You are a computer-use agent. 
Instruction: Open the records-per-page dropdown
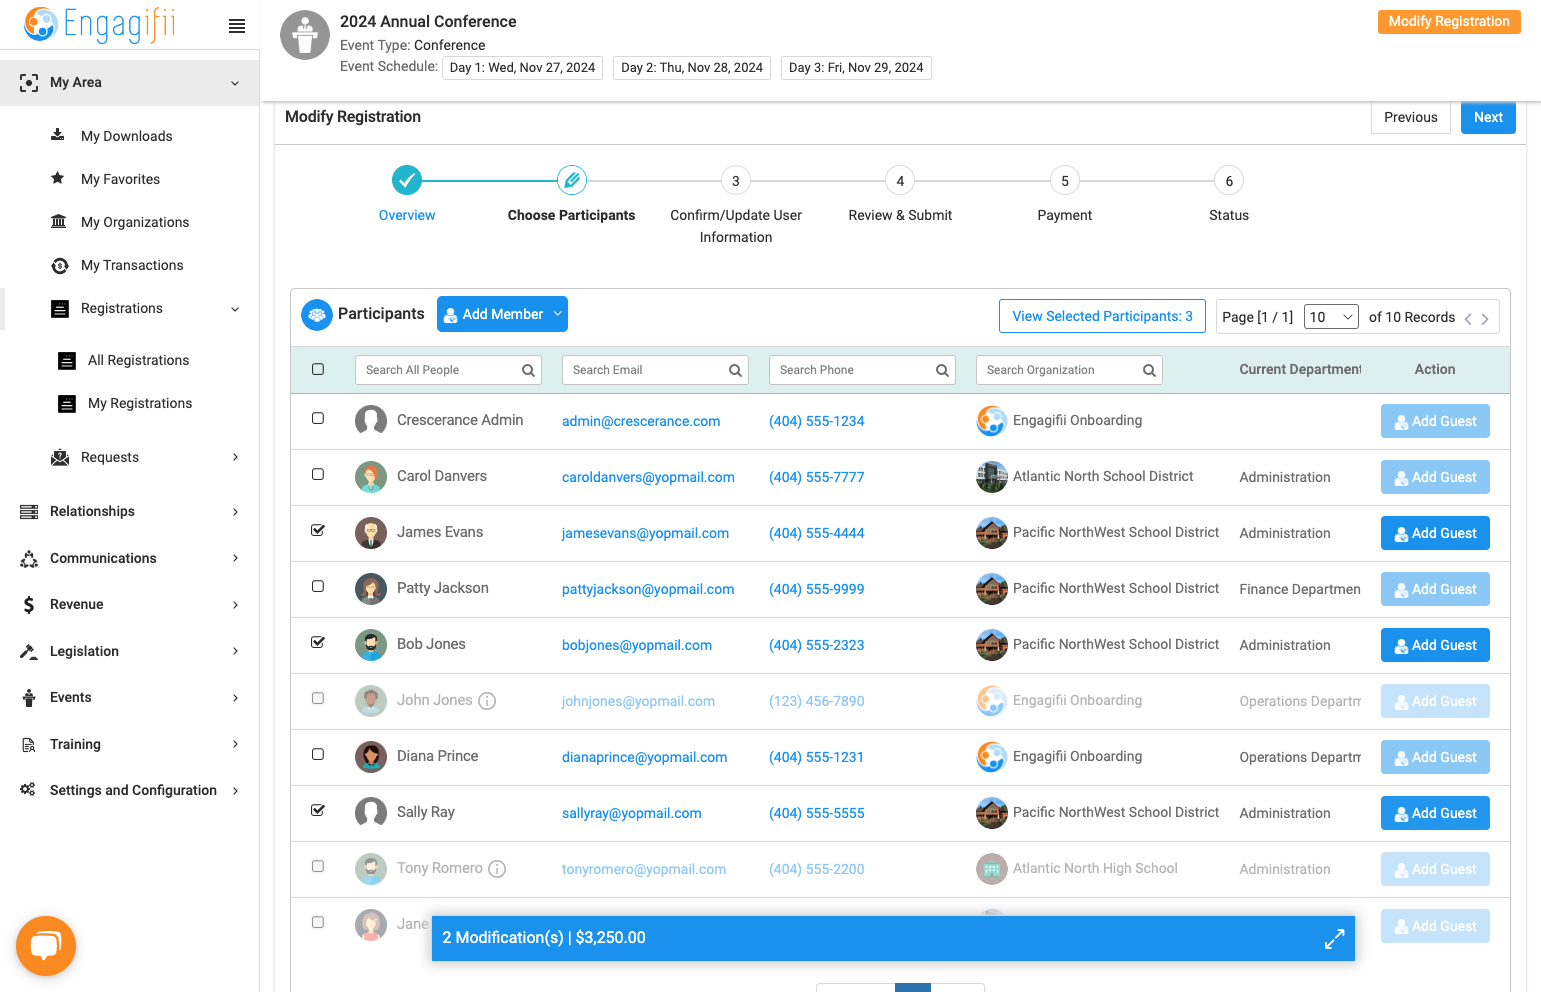tap(1331, 317)
